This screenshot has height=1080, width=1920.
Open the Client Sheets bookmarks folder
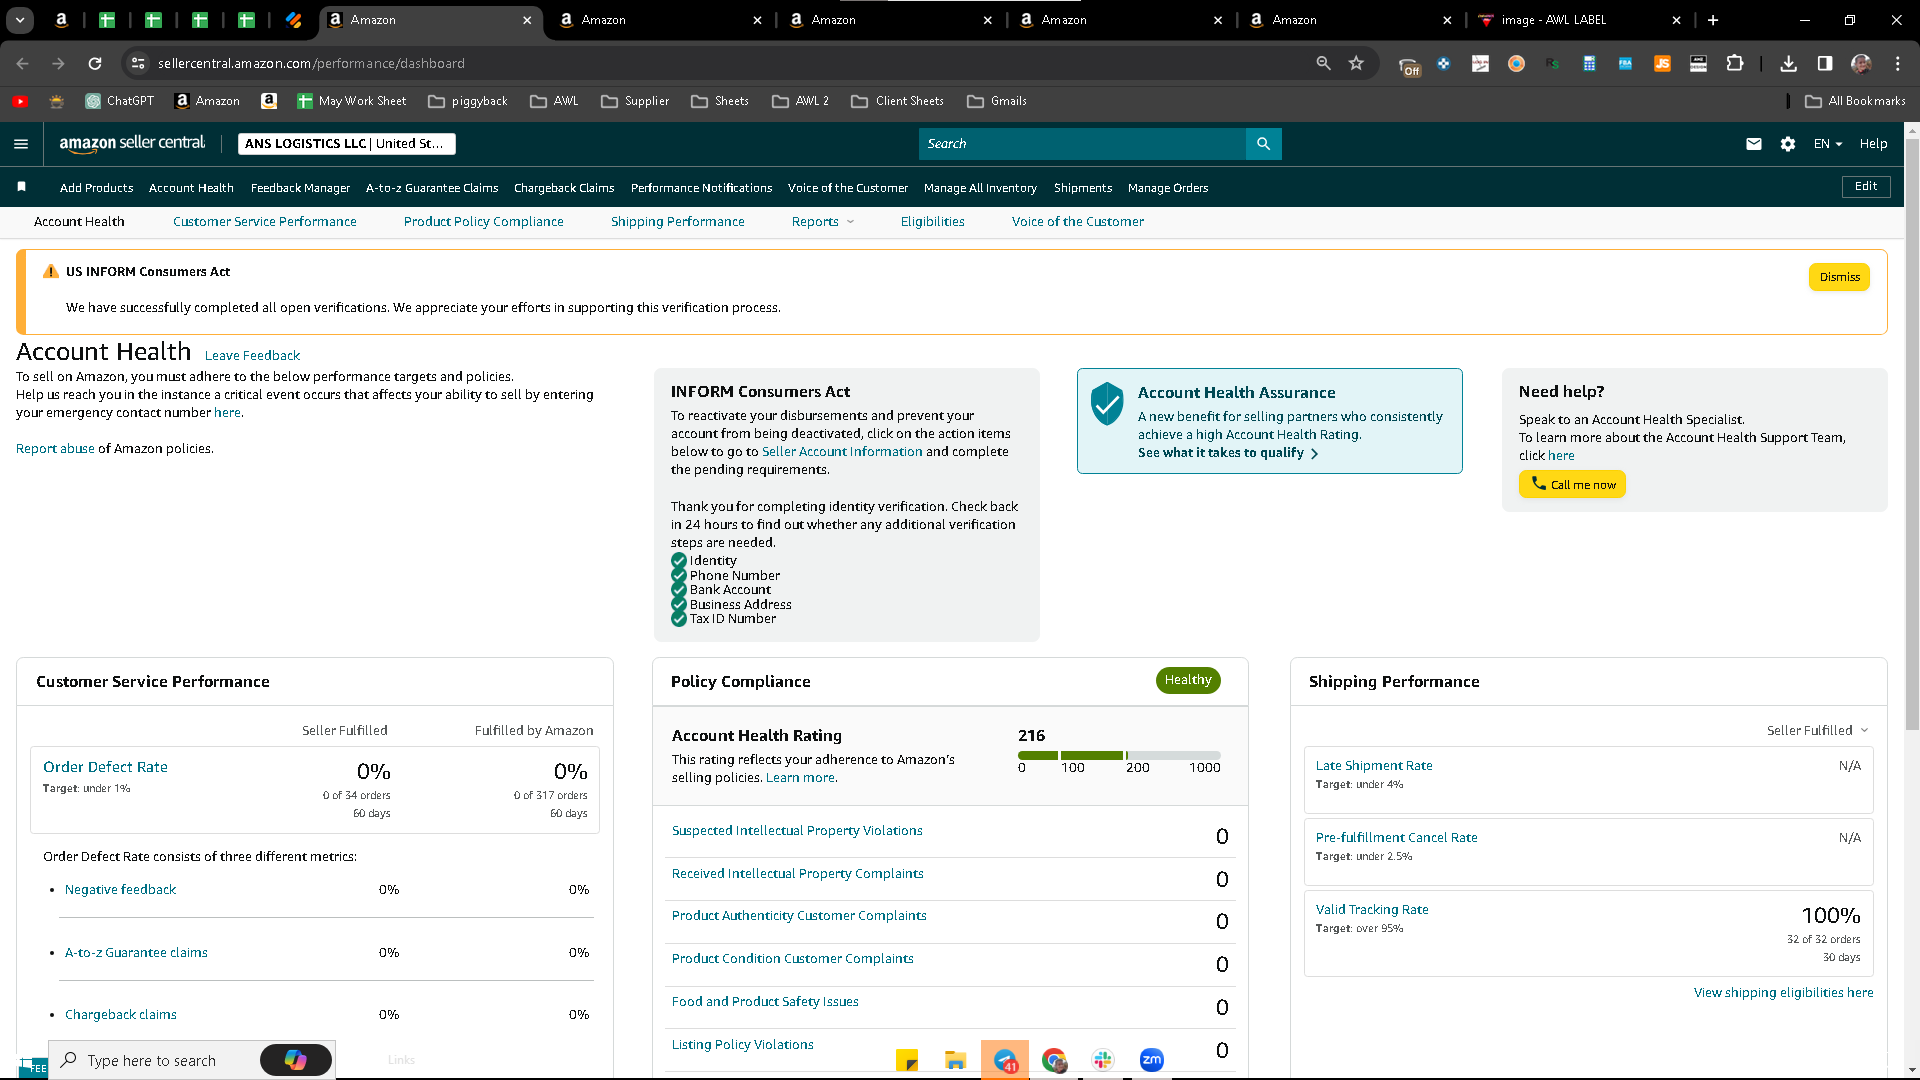[x=898, y=101]
